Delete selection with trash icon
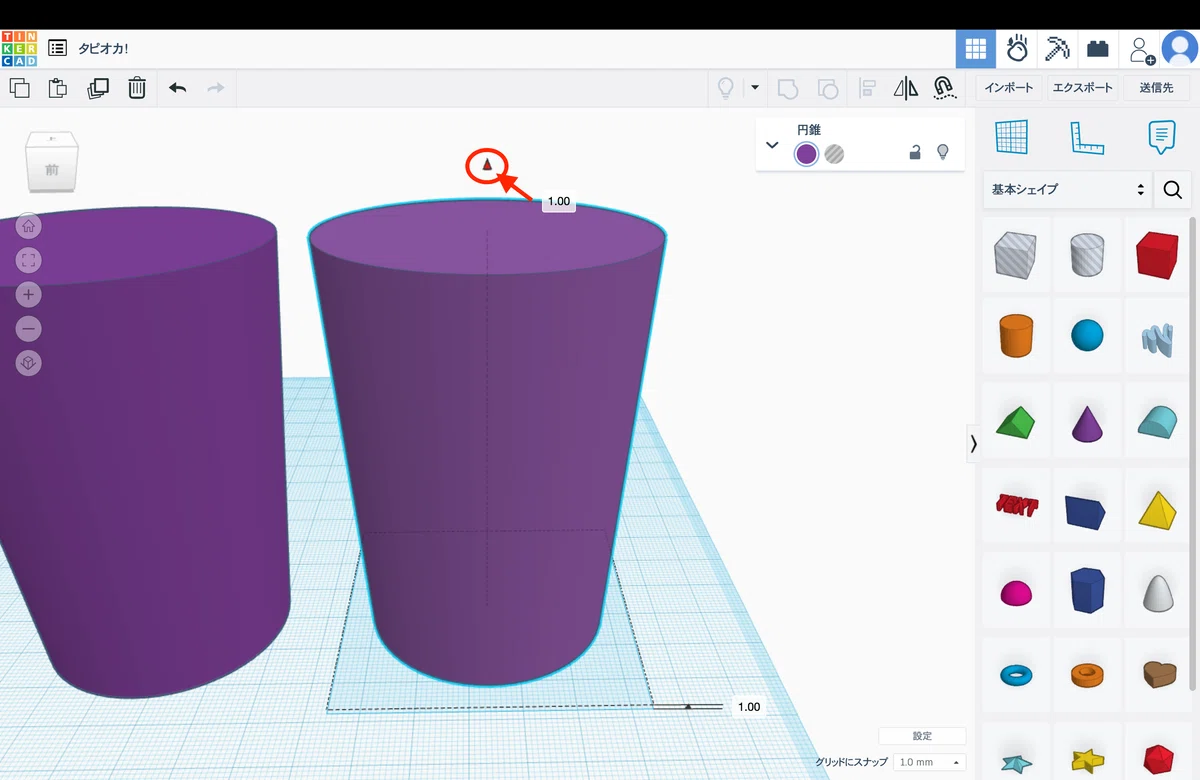 [137, 88]
